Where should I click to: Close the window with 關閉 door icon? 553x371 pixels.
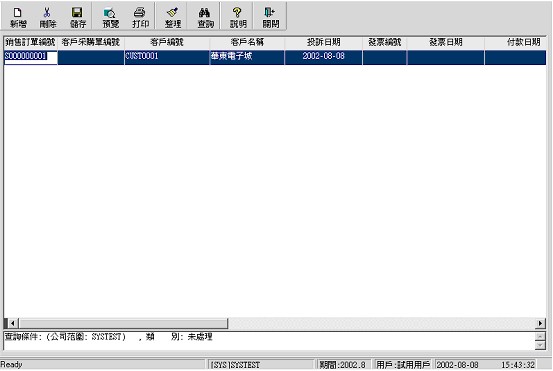(270, 17)
